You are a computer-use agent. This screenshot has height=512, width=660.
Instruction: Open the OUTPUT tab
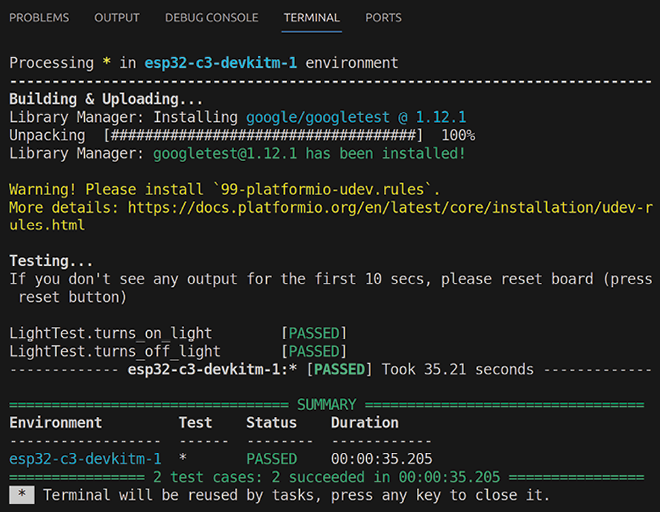coord(117,18)
